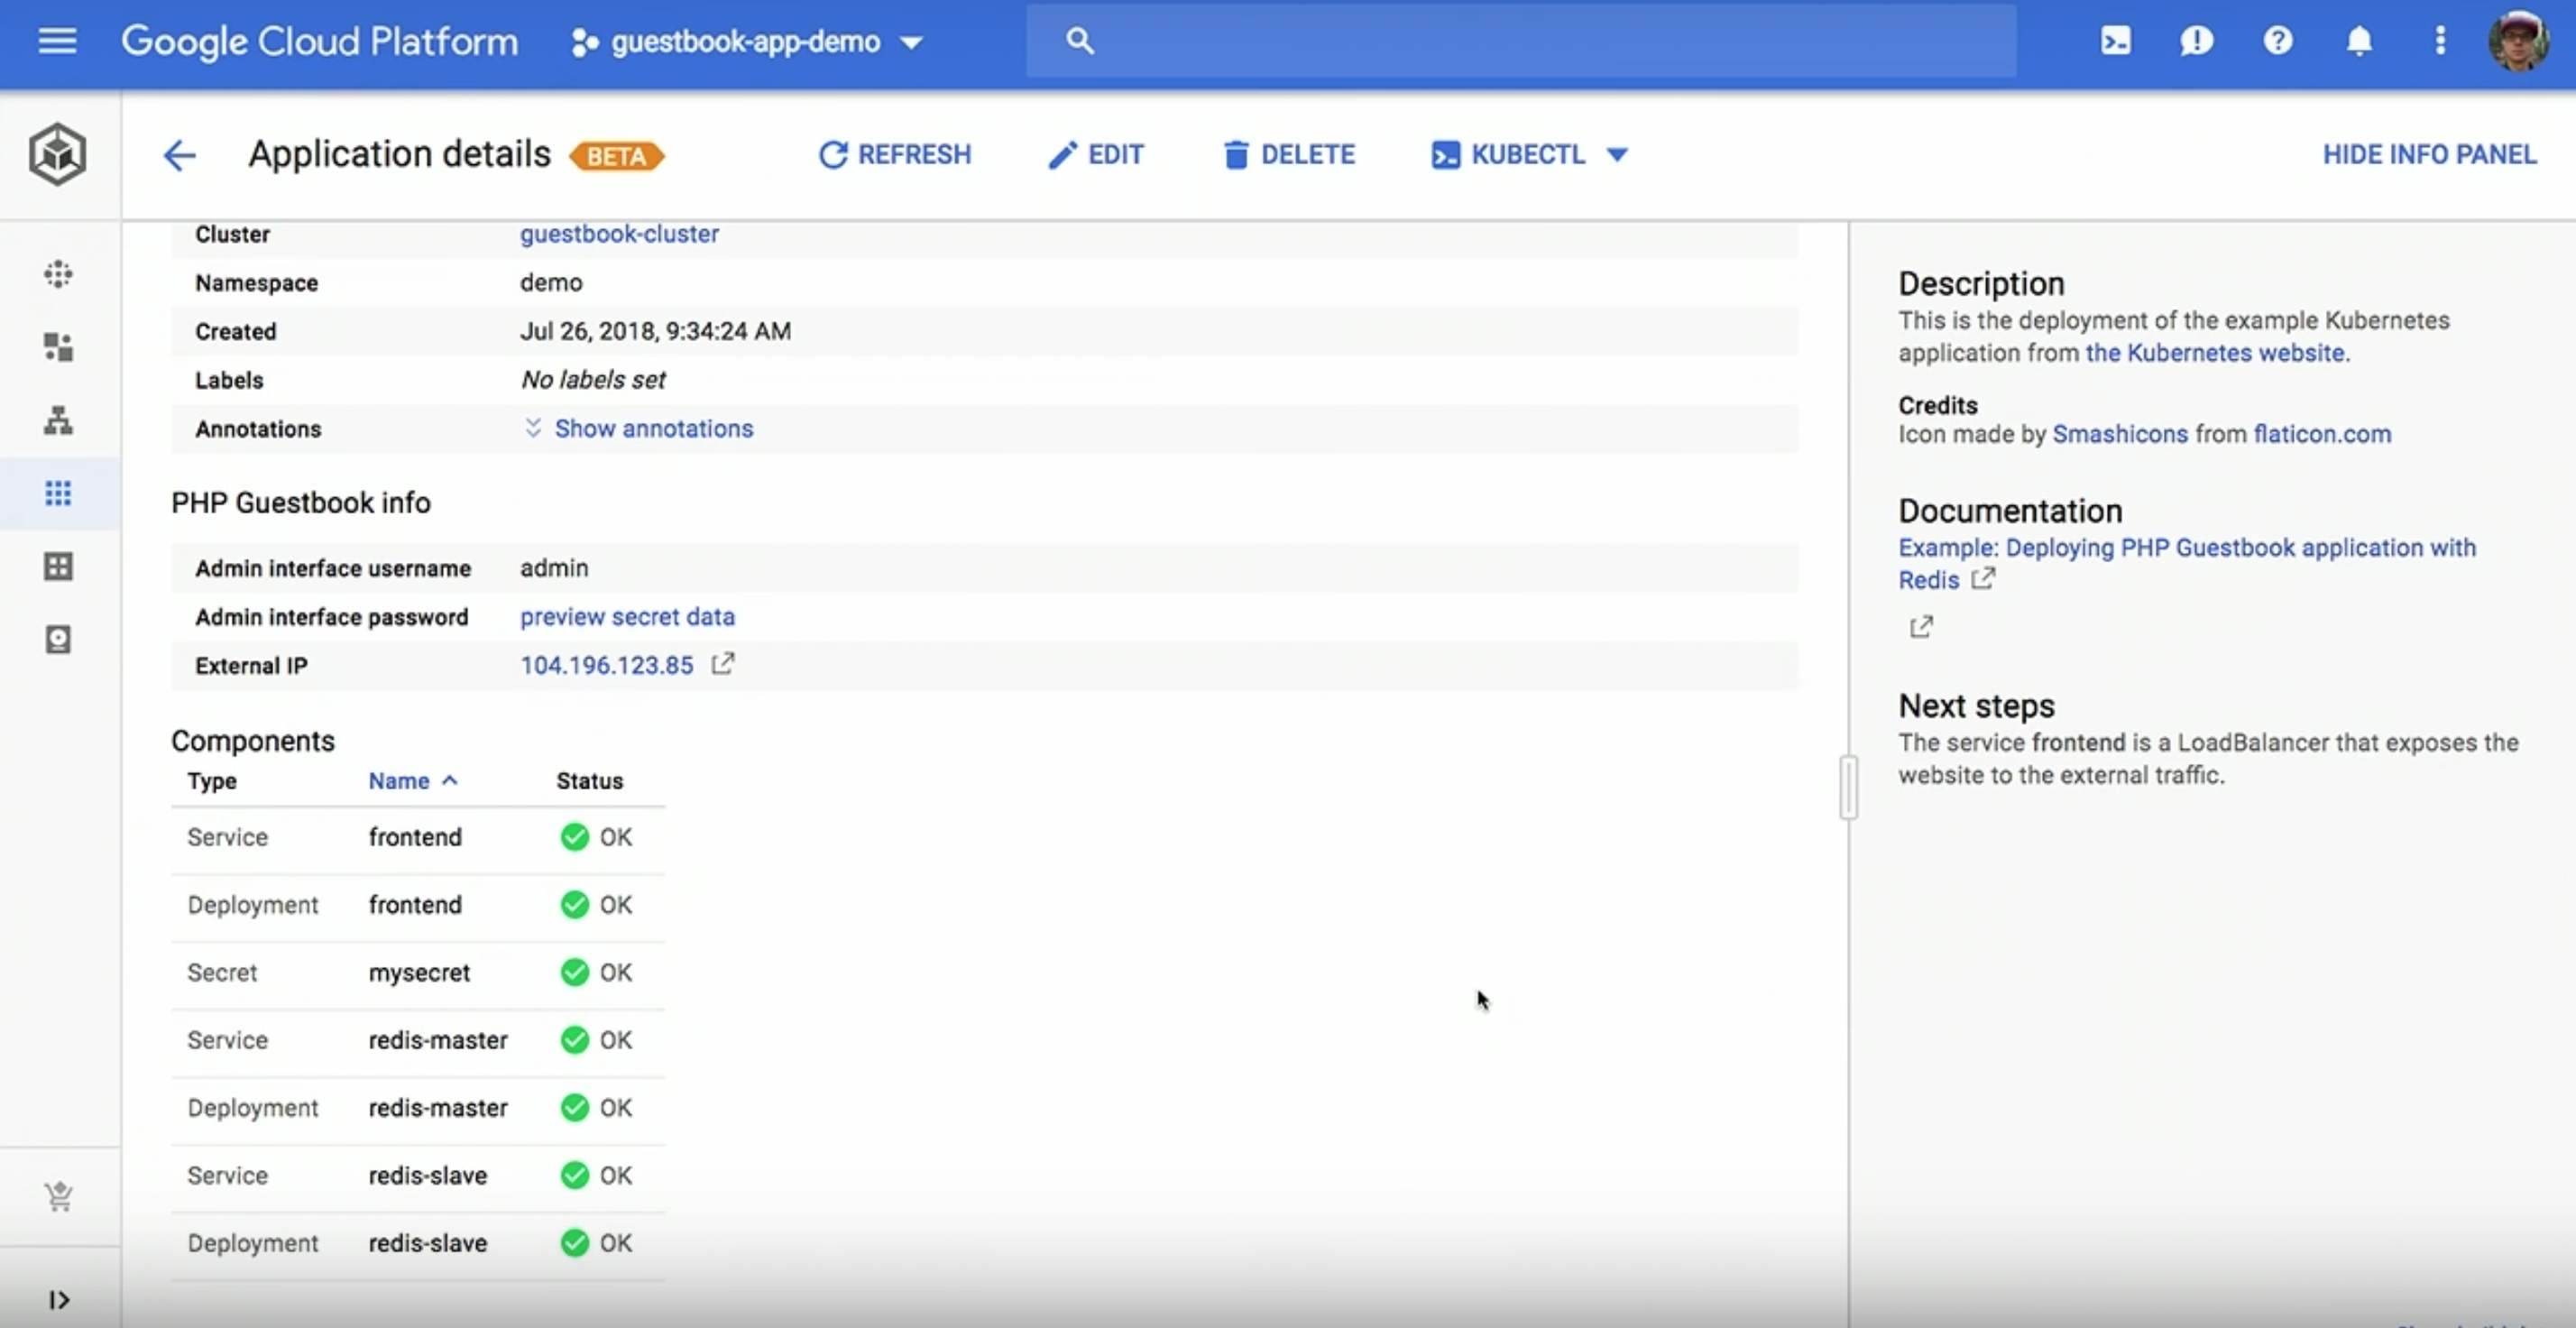Open the hamburger navigation menu
Screen dimensions: 2576x1328
(x=57, y=41)
